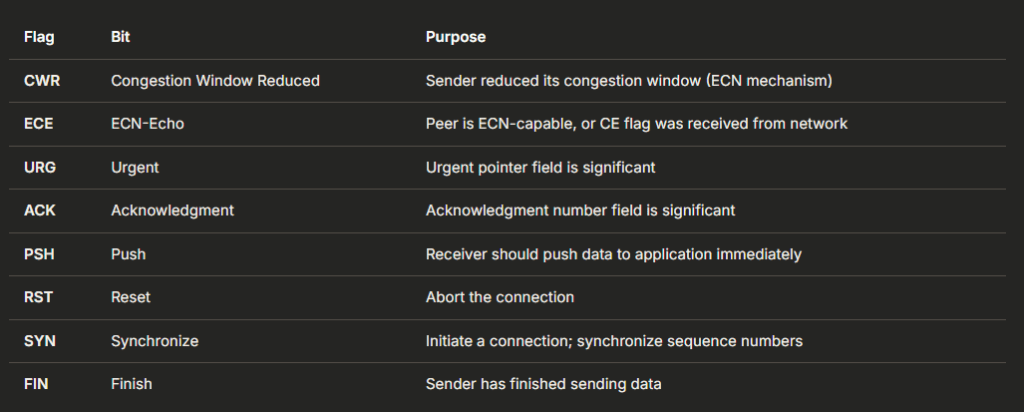Click the Synchronize bit name
This screenshot has width=1024, height=412.
point(154,341)
